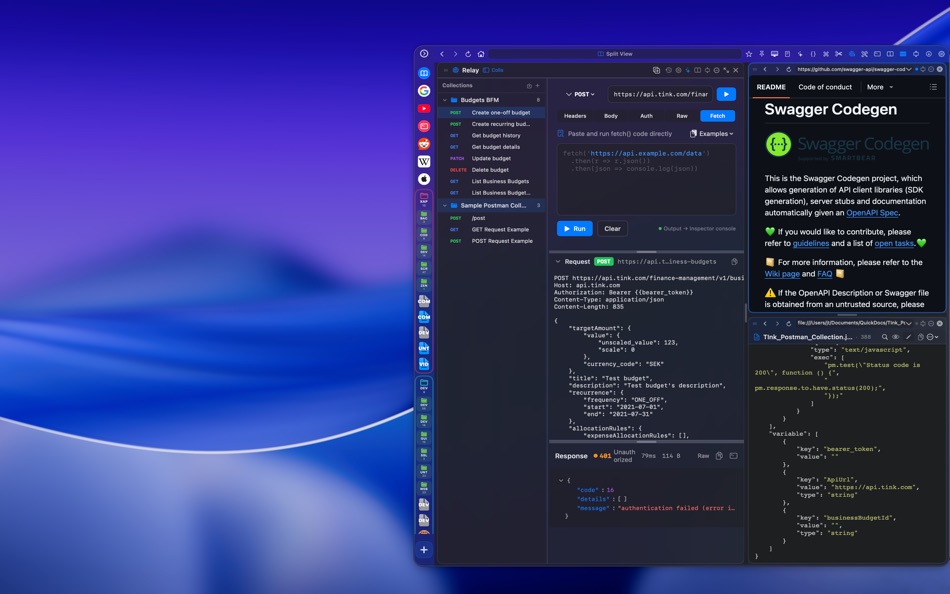Switch to the Code of conduct tab
Screen dimensions: 950x594
point(825,87)
